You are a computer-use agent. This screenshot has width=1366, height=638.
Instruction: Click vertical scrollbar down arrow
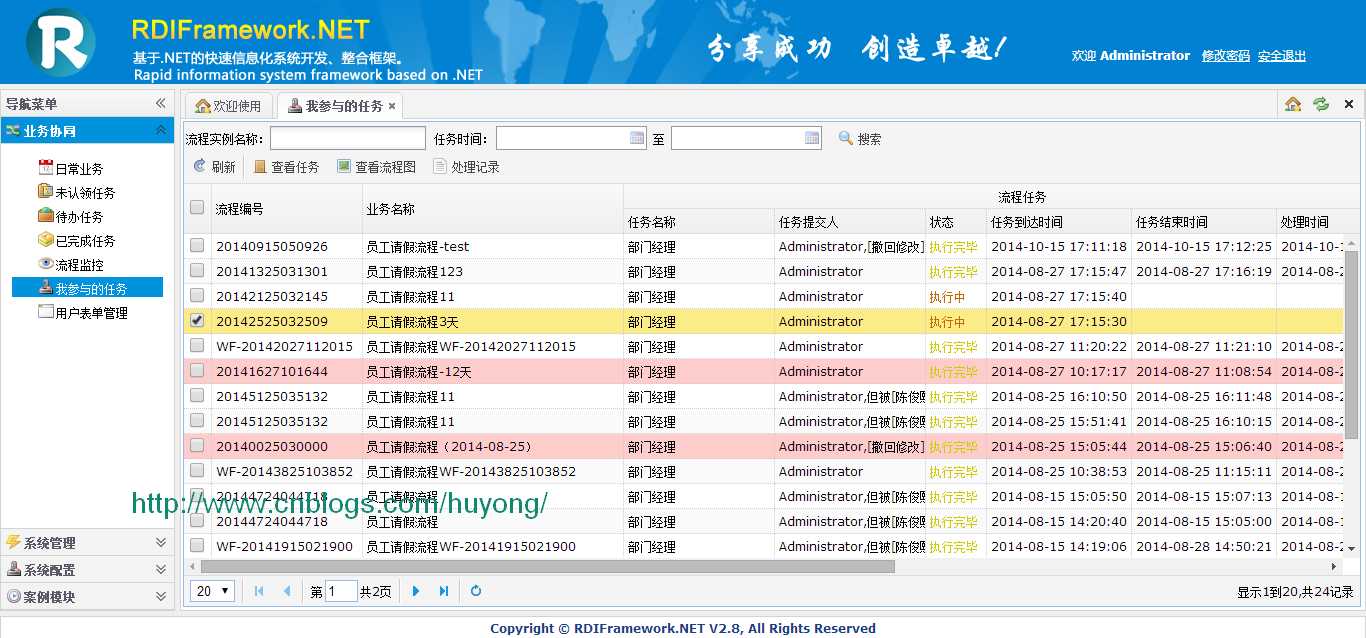click(x=1351, y=548)
